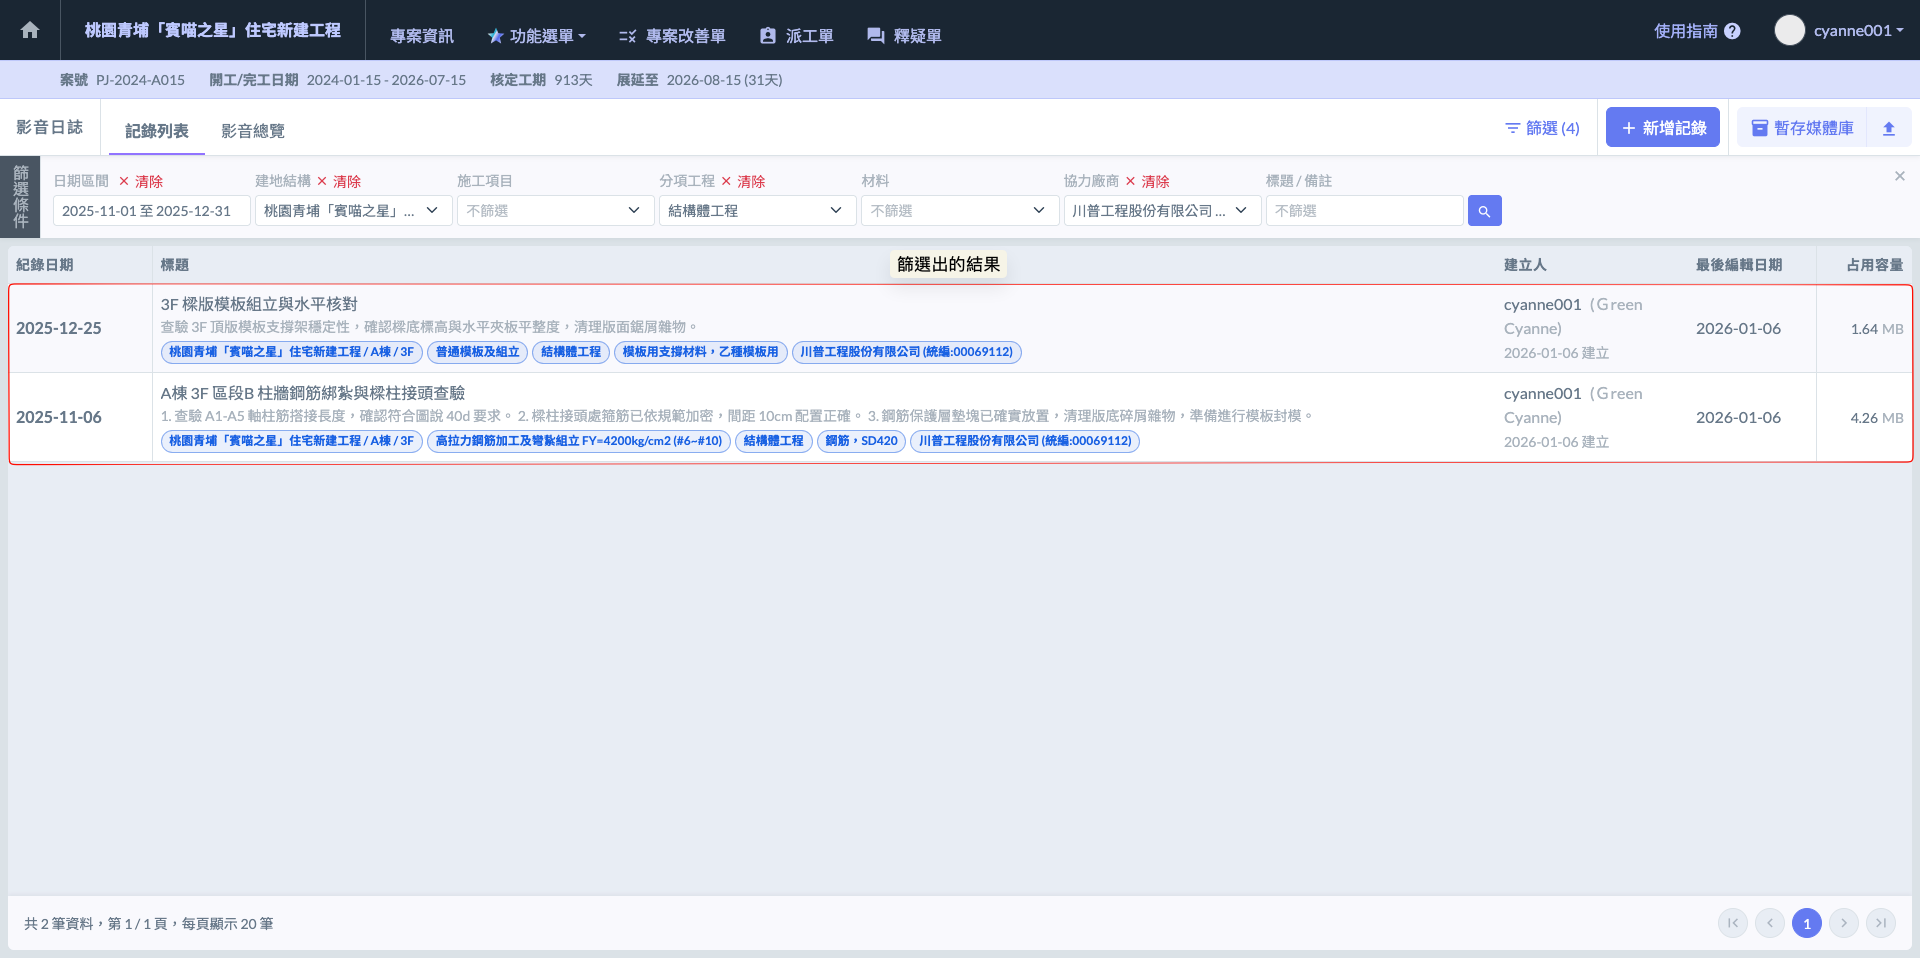The image size is (1920, 958).
Task: Expand the 材料 dropdown
Action: [959, 211]
